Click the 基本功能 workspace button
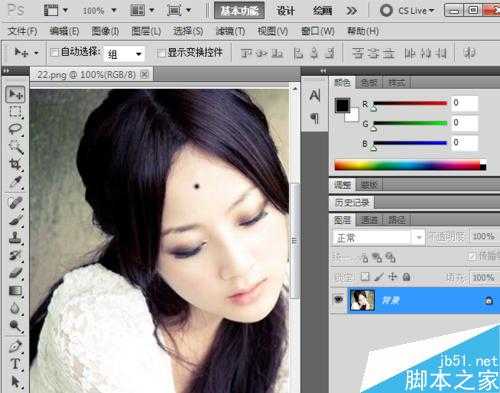The width and height of the screenshot is (500, 393). 239,11
